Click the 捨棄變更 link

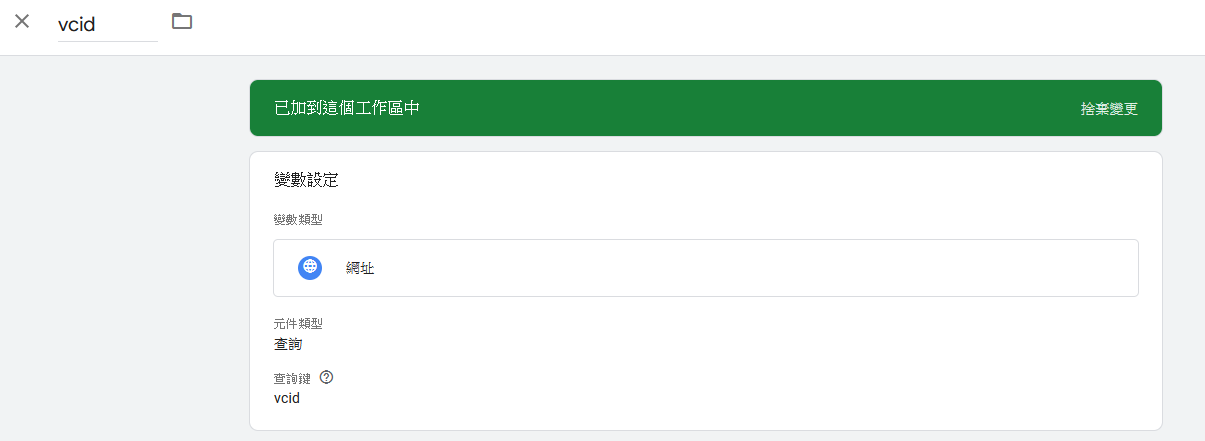(1109, 109)
